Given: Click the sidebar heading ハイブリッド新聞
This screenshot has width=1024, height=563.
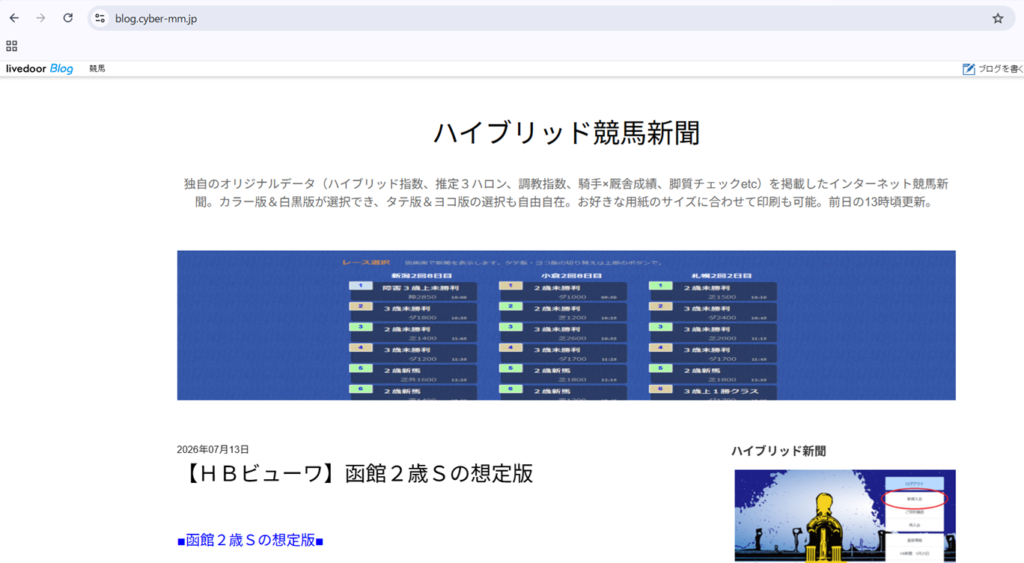Looking at the screenshot, I should (x=778, y=451).
